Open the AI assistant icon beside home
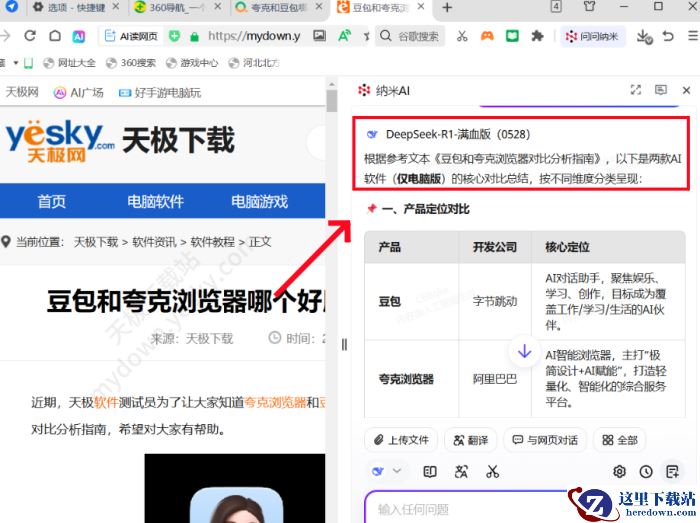Image resolution: width=700 pixels, height=523 pixels. pyautogui.click(x=79, y=36)
